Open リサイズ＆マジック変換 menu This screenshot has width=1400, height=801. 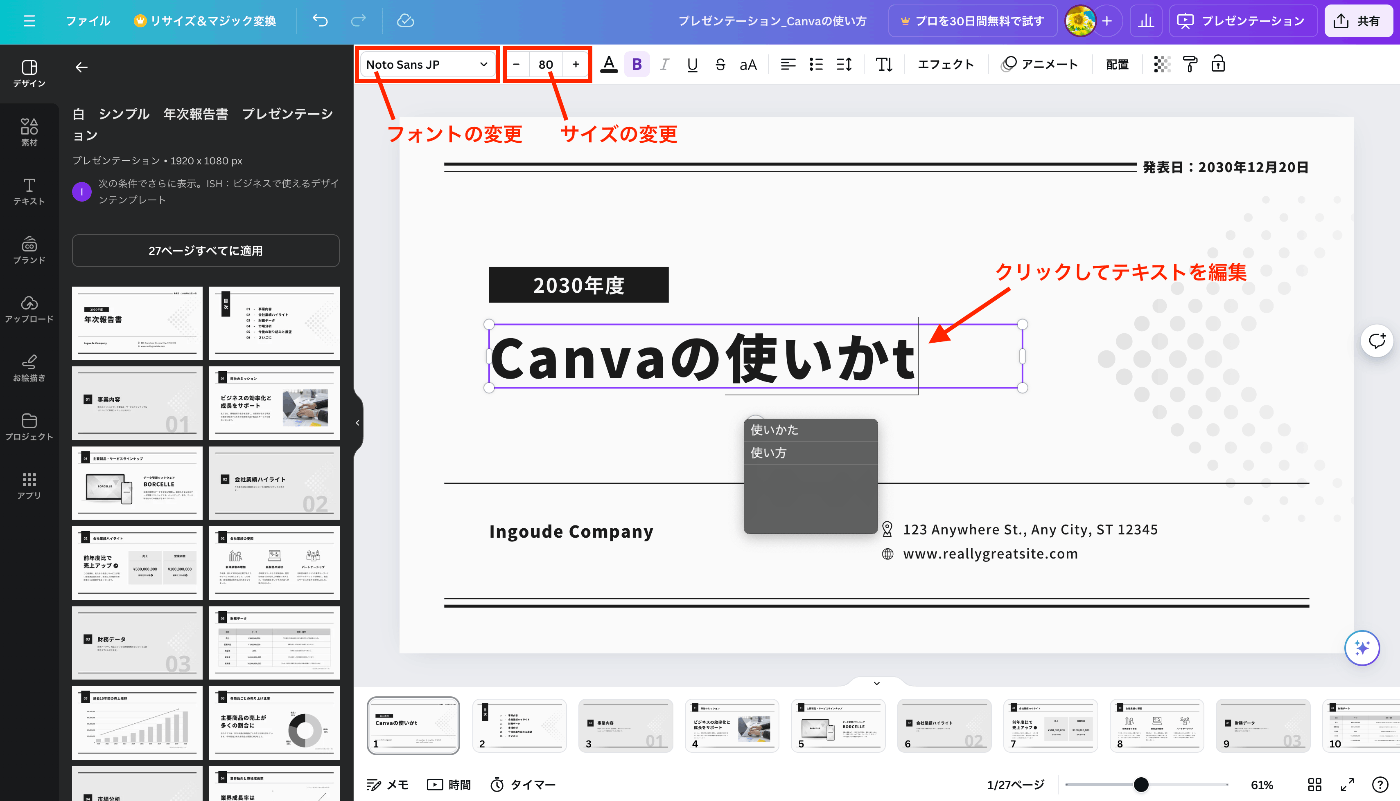[205, 20]
